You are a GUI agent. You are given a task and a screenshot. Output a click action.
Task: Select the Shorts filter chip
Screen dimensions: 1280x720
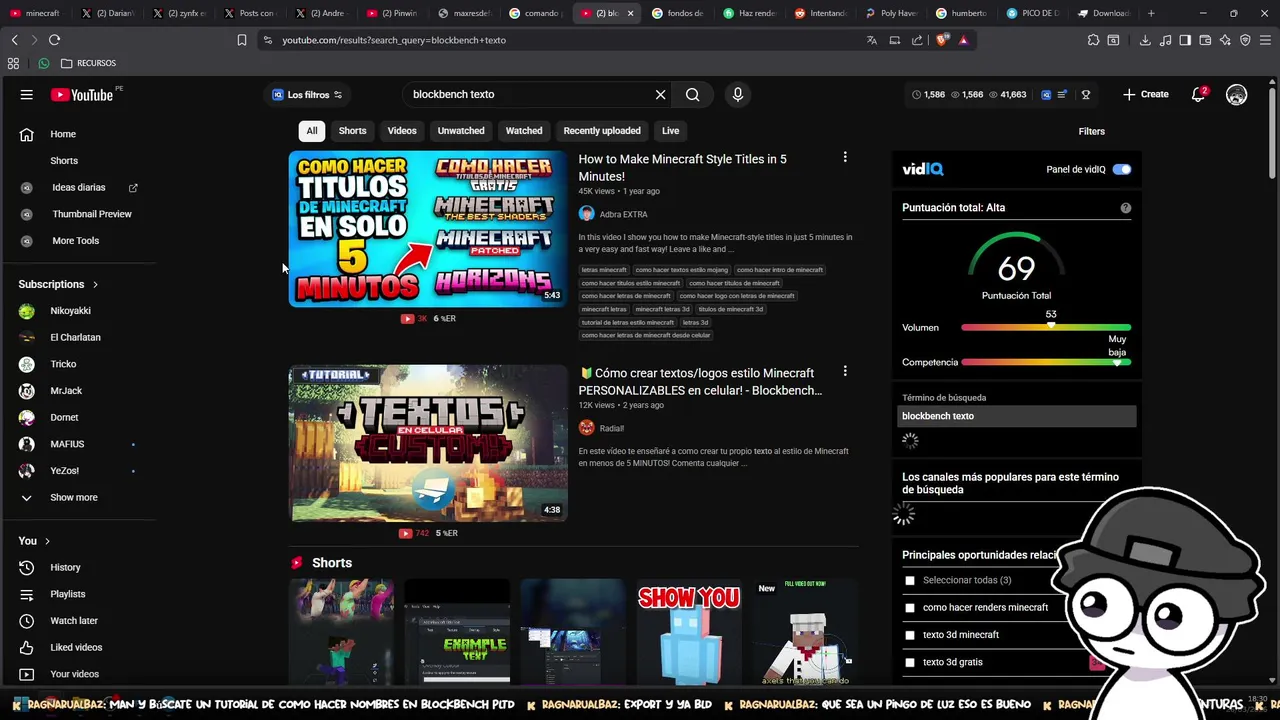pyautogui.click(x=352, y=131)
